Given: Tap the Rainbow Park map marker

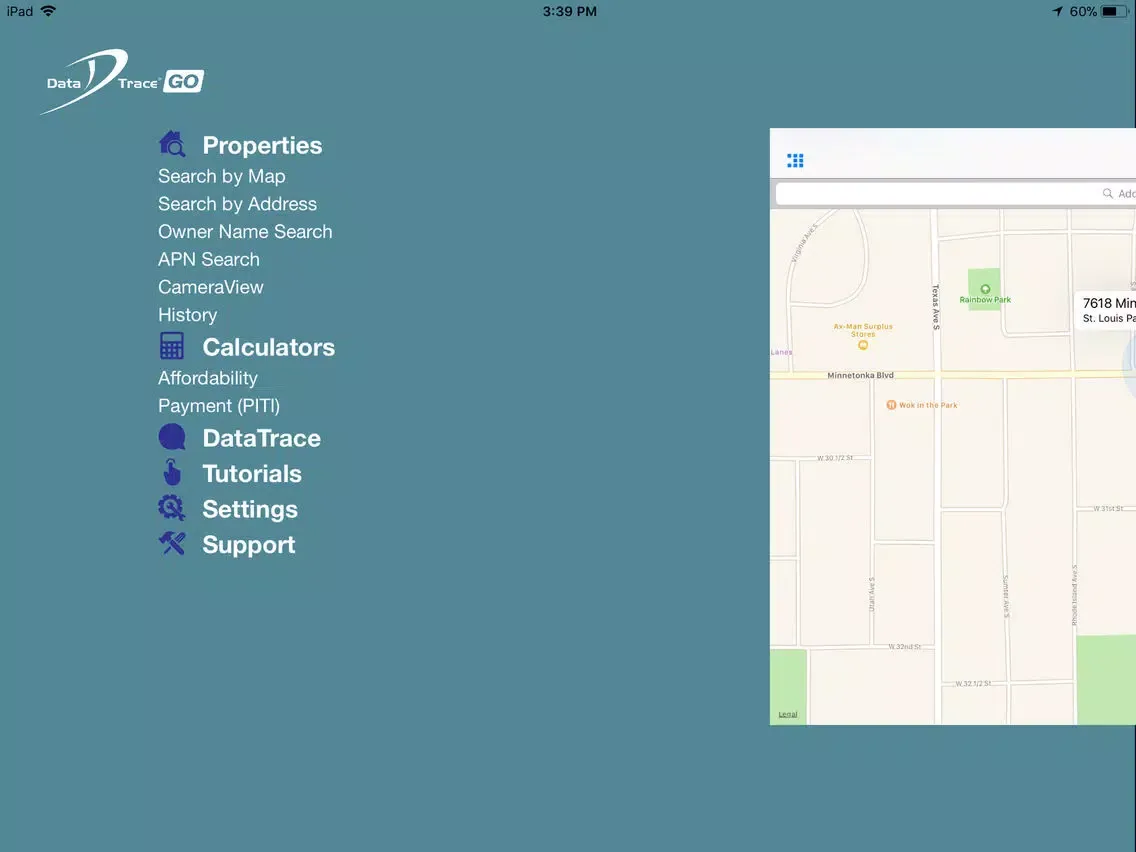Looking at the screenshot, I should coord(985,289).
